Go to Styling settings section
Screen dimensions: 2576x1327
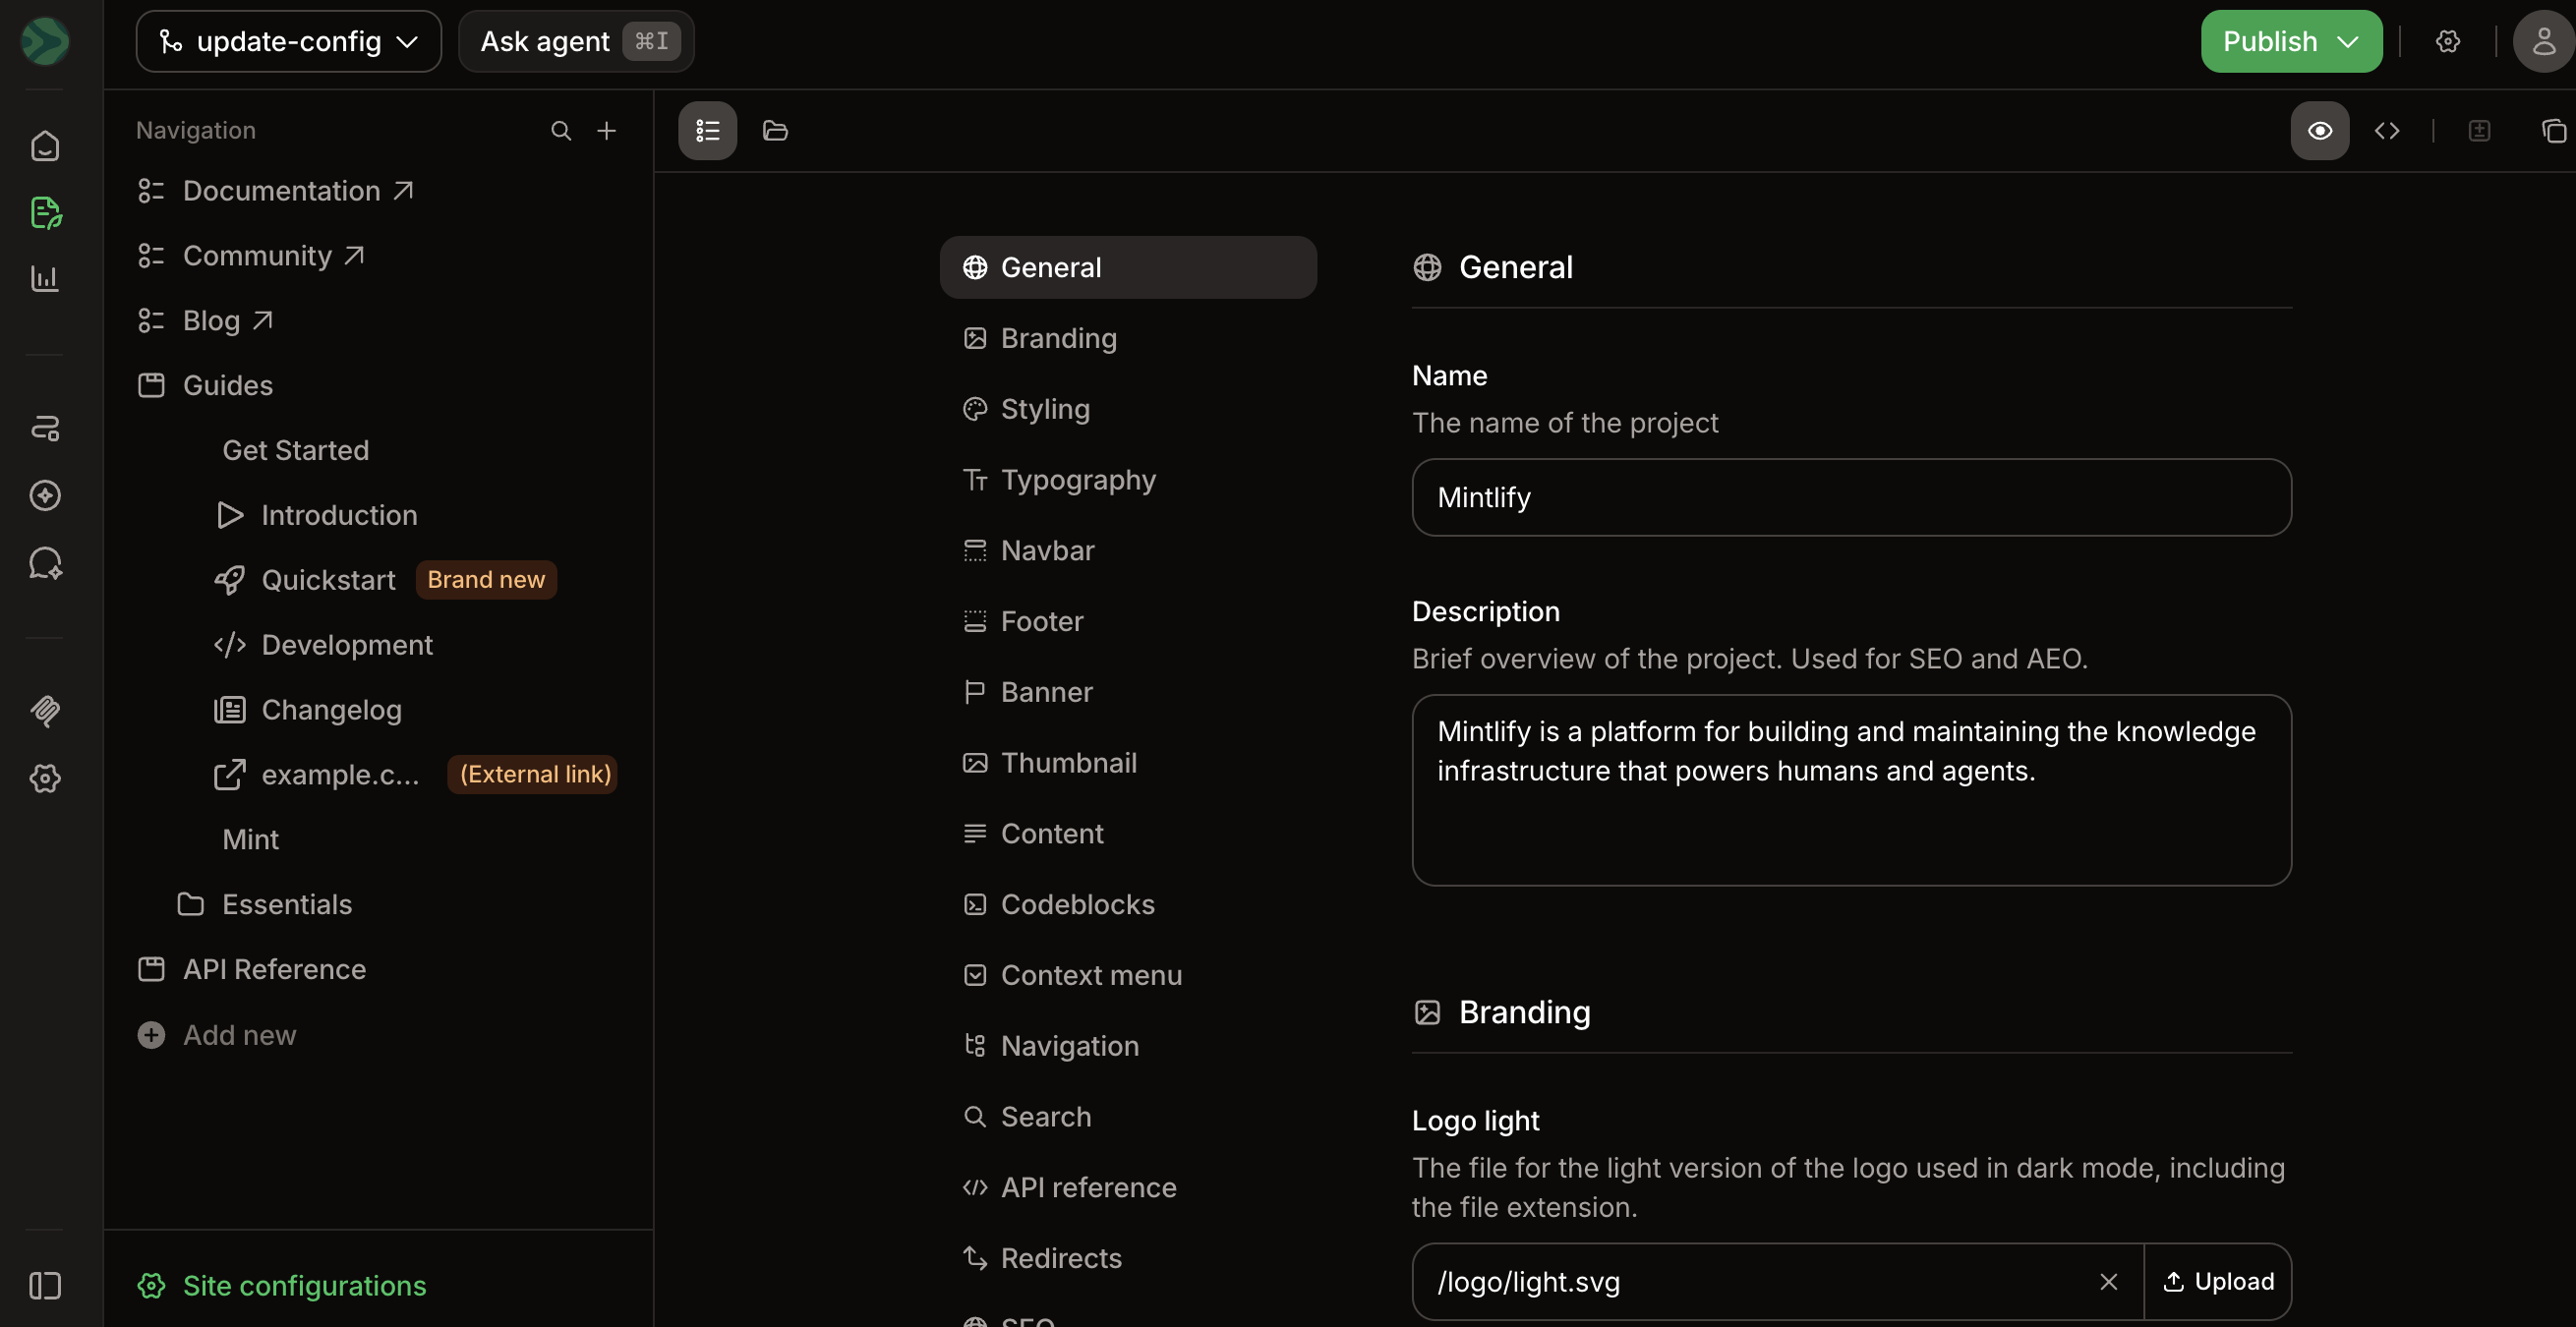1128,408
